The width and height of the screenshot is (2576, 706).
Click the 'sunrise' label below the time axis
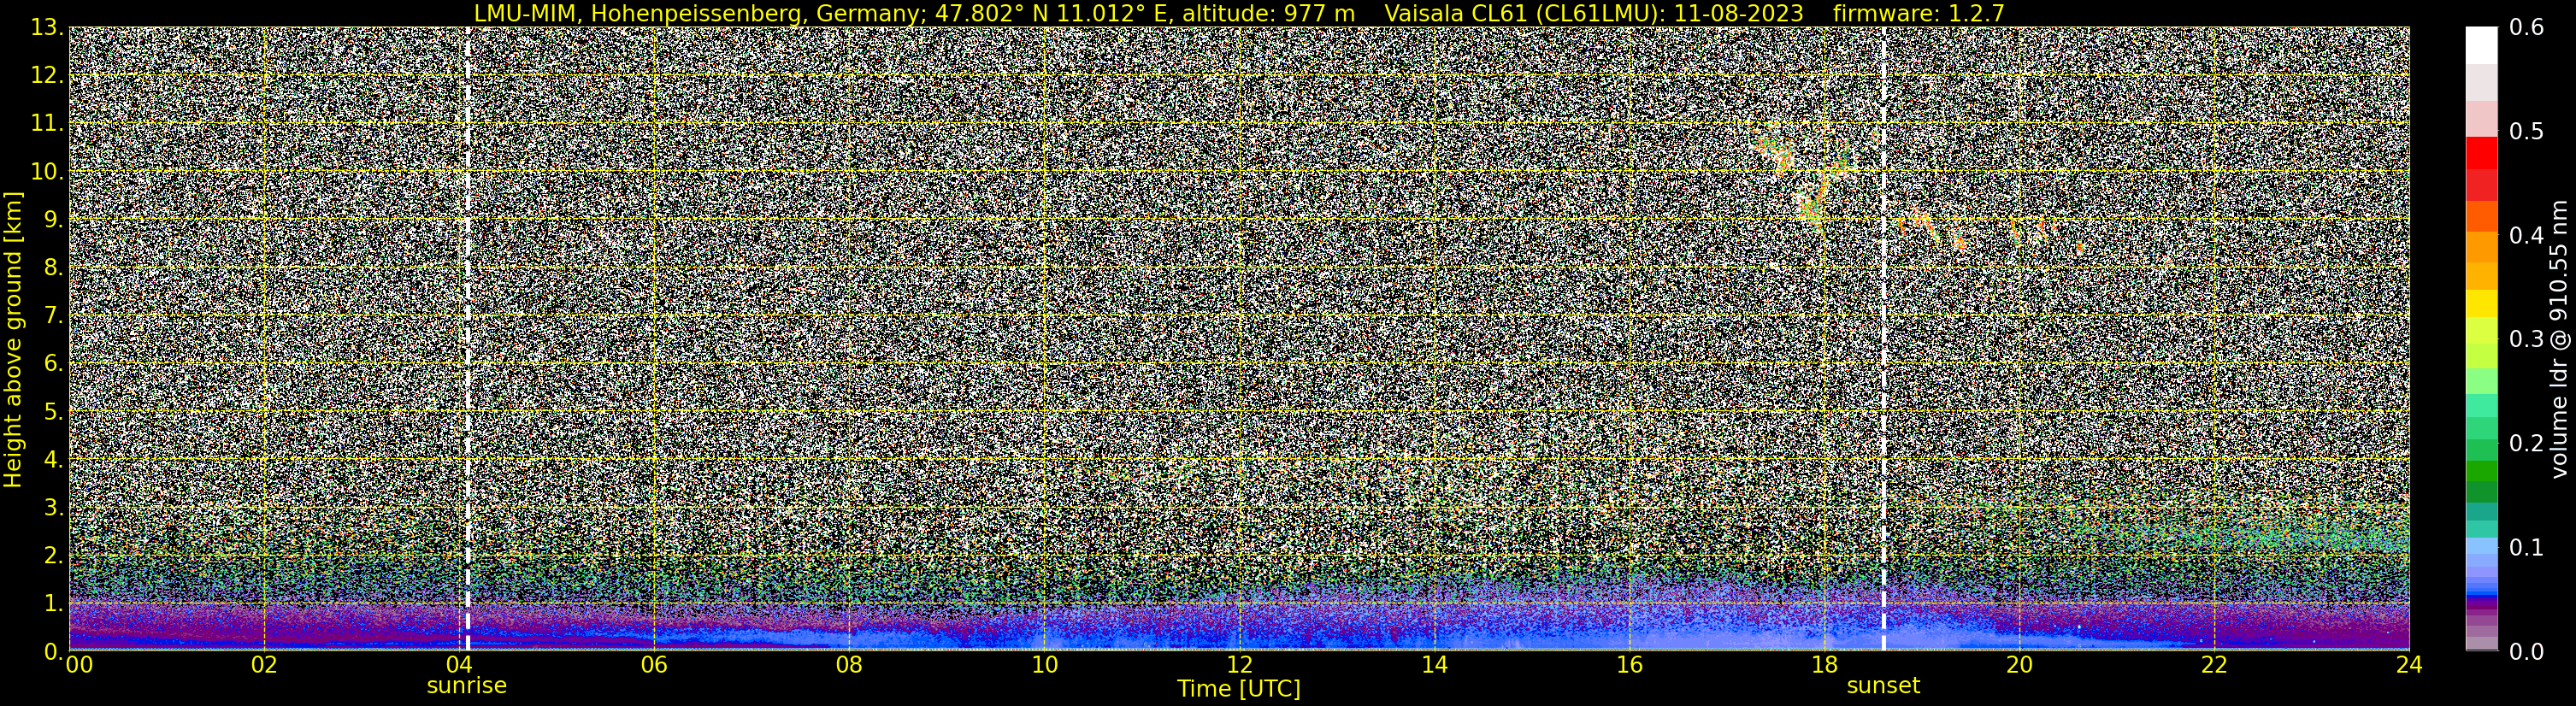point(467,686)
